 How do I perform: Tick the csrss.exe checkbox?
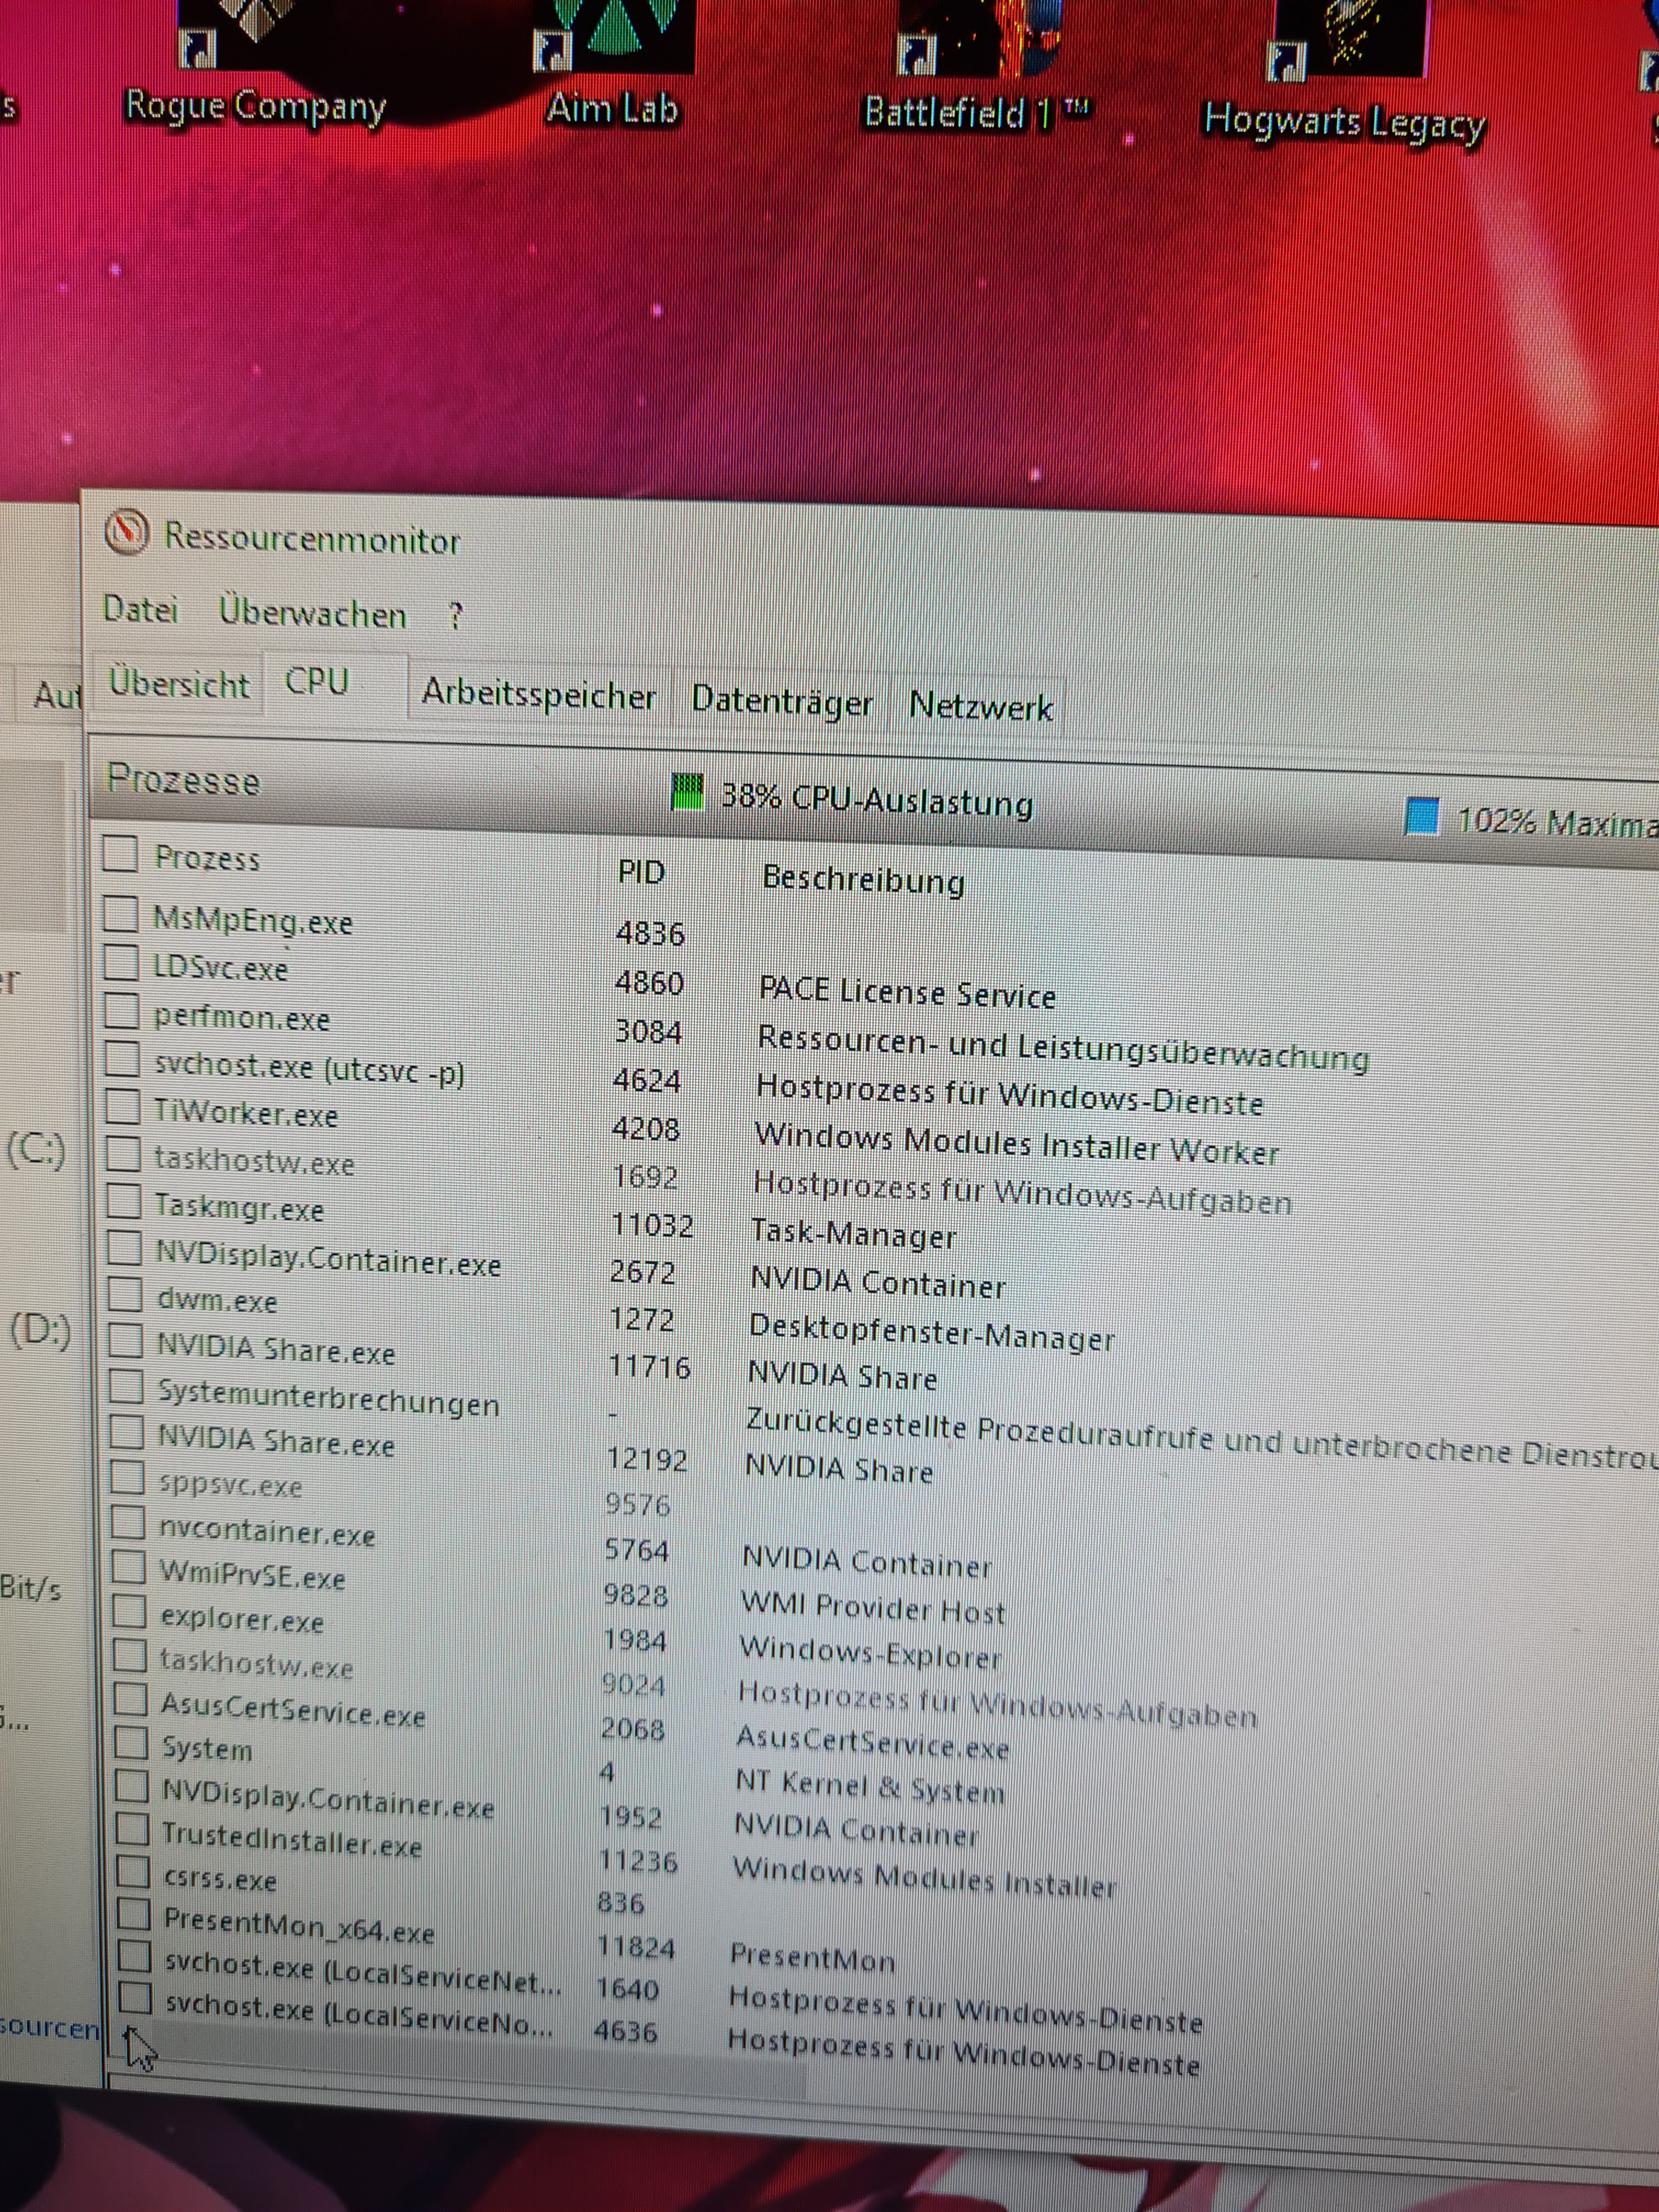[x=133, y=1871]
